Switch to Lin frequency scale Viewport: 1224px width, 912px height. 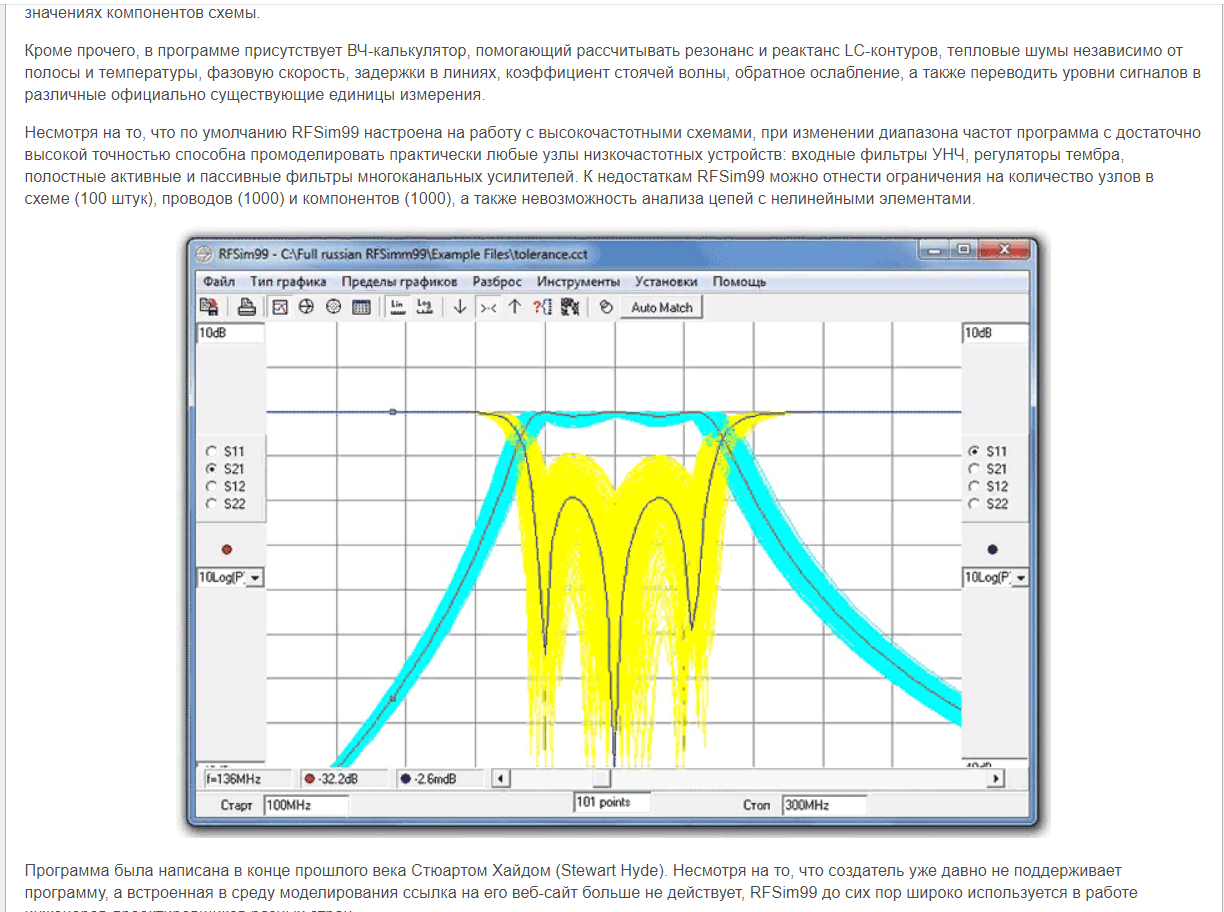click(x=397, y=307)
